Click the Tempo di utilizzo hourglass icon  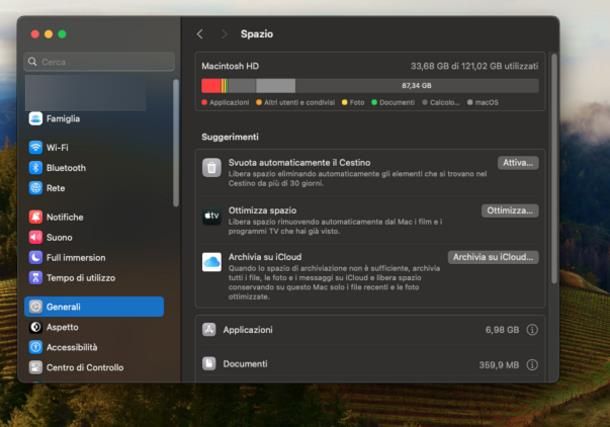(x=35, y=278)
